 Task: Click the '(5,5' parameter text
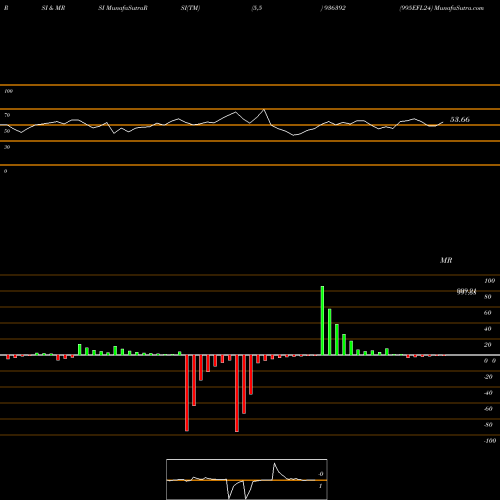coord(257,8)
